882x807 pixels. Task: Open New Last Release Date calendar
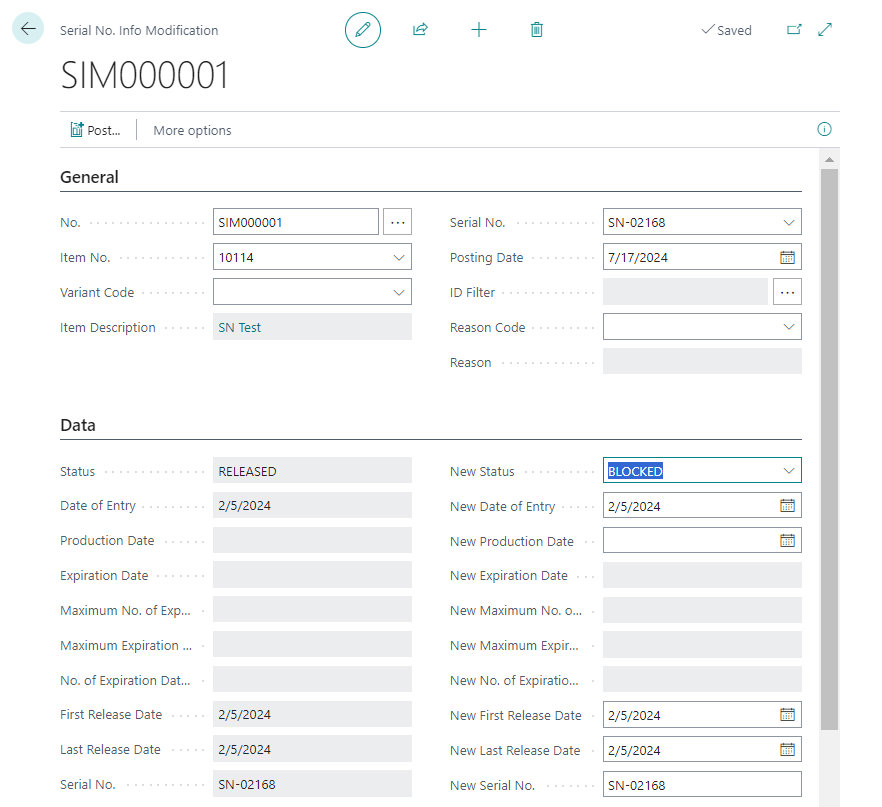[x=788, y=750]
